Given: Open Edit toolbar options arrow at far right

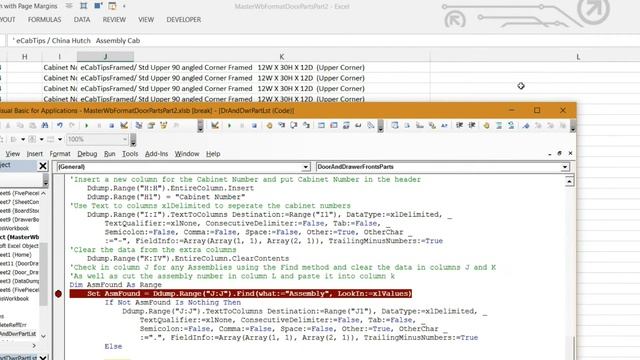Looking at the screenshot, I should (573, 126).
